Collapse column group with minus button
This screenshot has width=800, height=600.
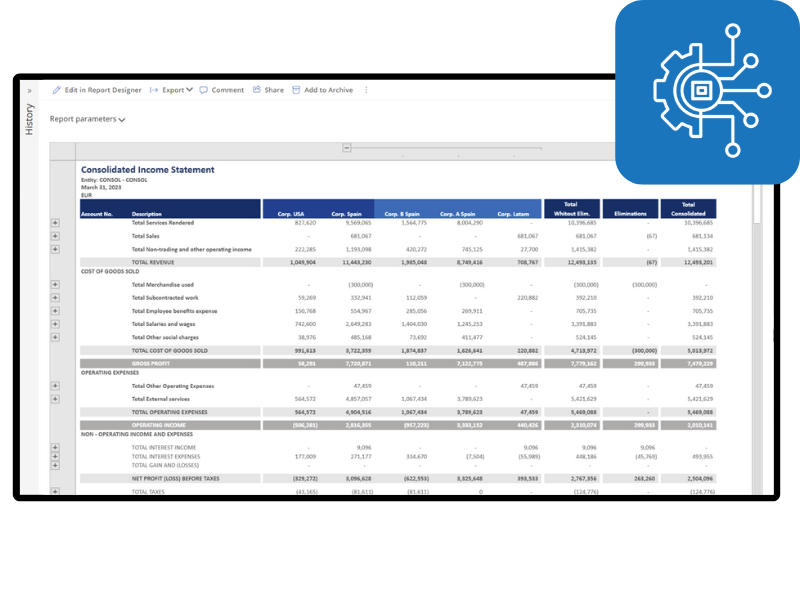click(x=347, y=148)
